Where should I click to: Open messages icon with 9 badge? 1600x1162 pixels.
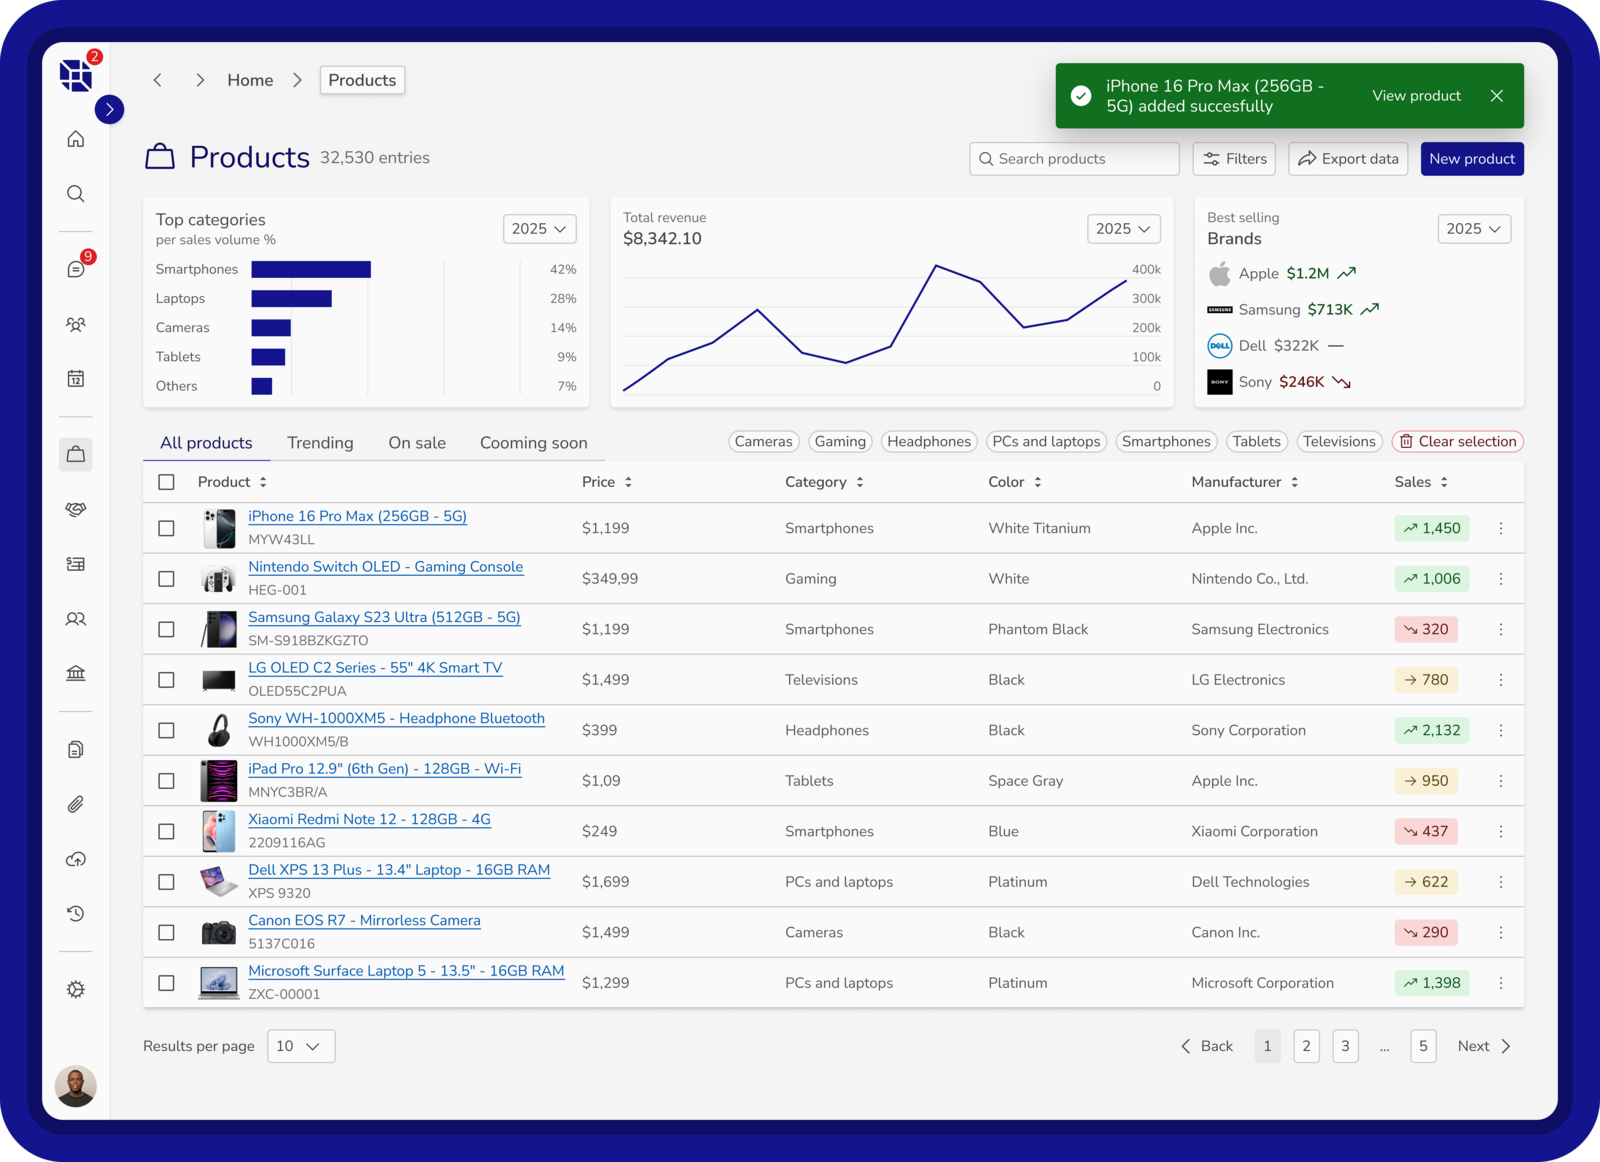pyautogui.click(x=76, y=269)
